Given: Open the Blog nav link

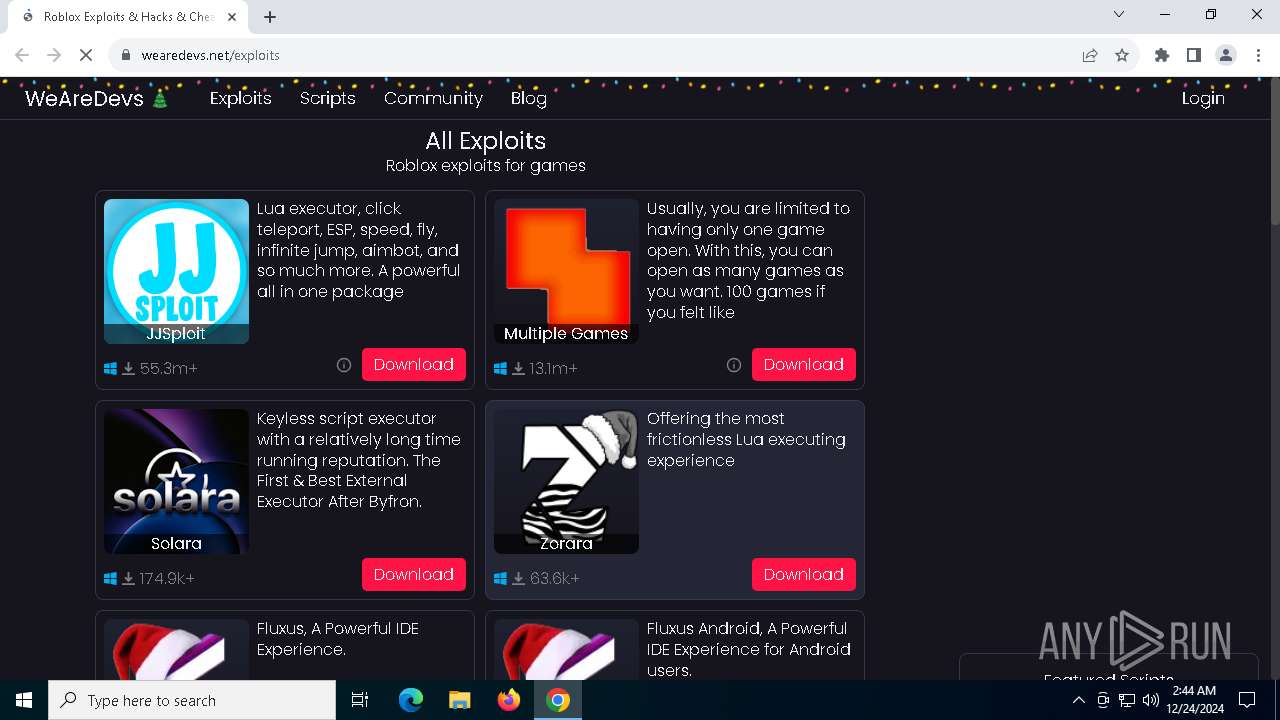Looking at the screenshot, I should click(529, 98).
